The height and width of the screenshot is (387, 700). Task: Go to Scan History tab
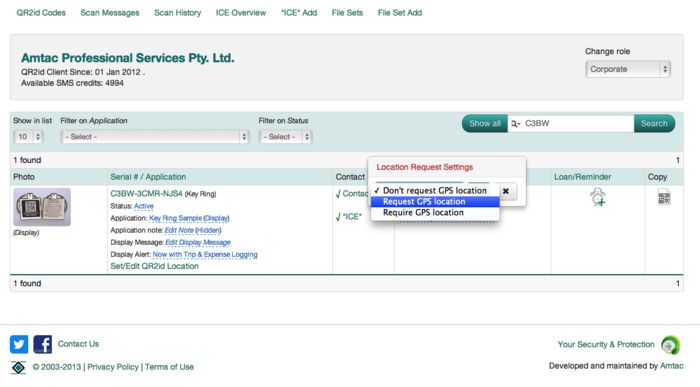pyautogui.click(x=178, y=13)
